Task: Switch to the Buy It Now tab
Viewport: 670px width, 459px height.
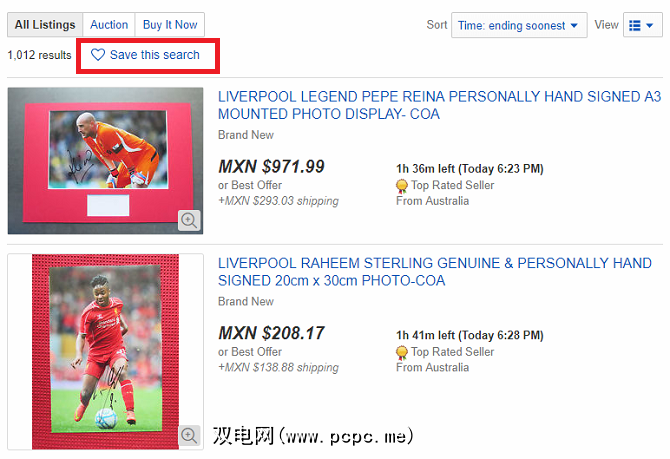Action: point(170,25)
